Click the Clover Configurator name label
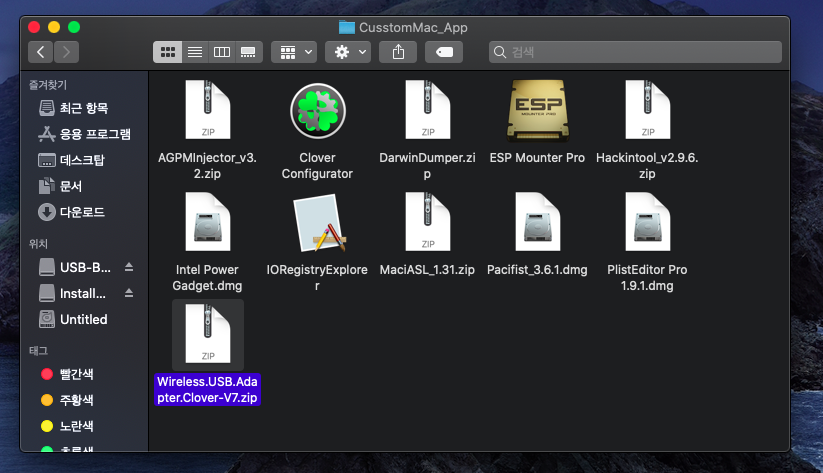The height and width of the screenshot is (473, 823). click(317, 165)
